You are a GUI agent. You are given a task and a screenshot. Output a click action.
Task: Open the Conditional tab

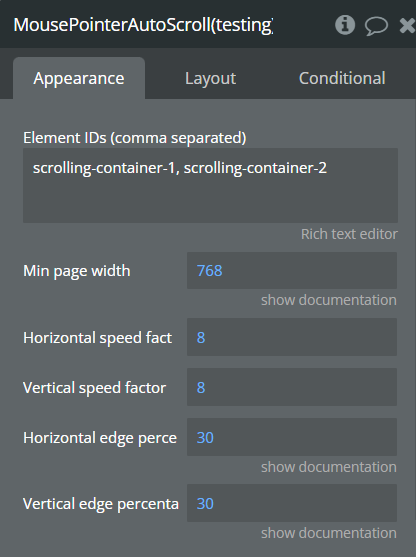(x=342, y=78)
